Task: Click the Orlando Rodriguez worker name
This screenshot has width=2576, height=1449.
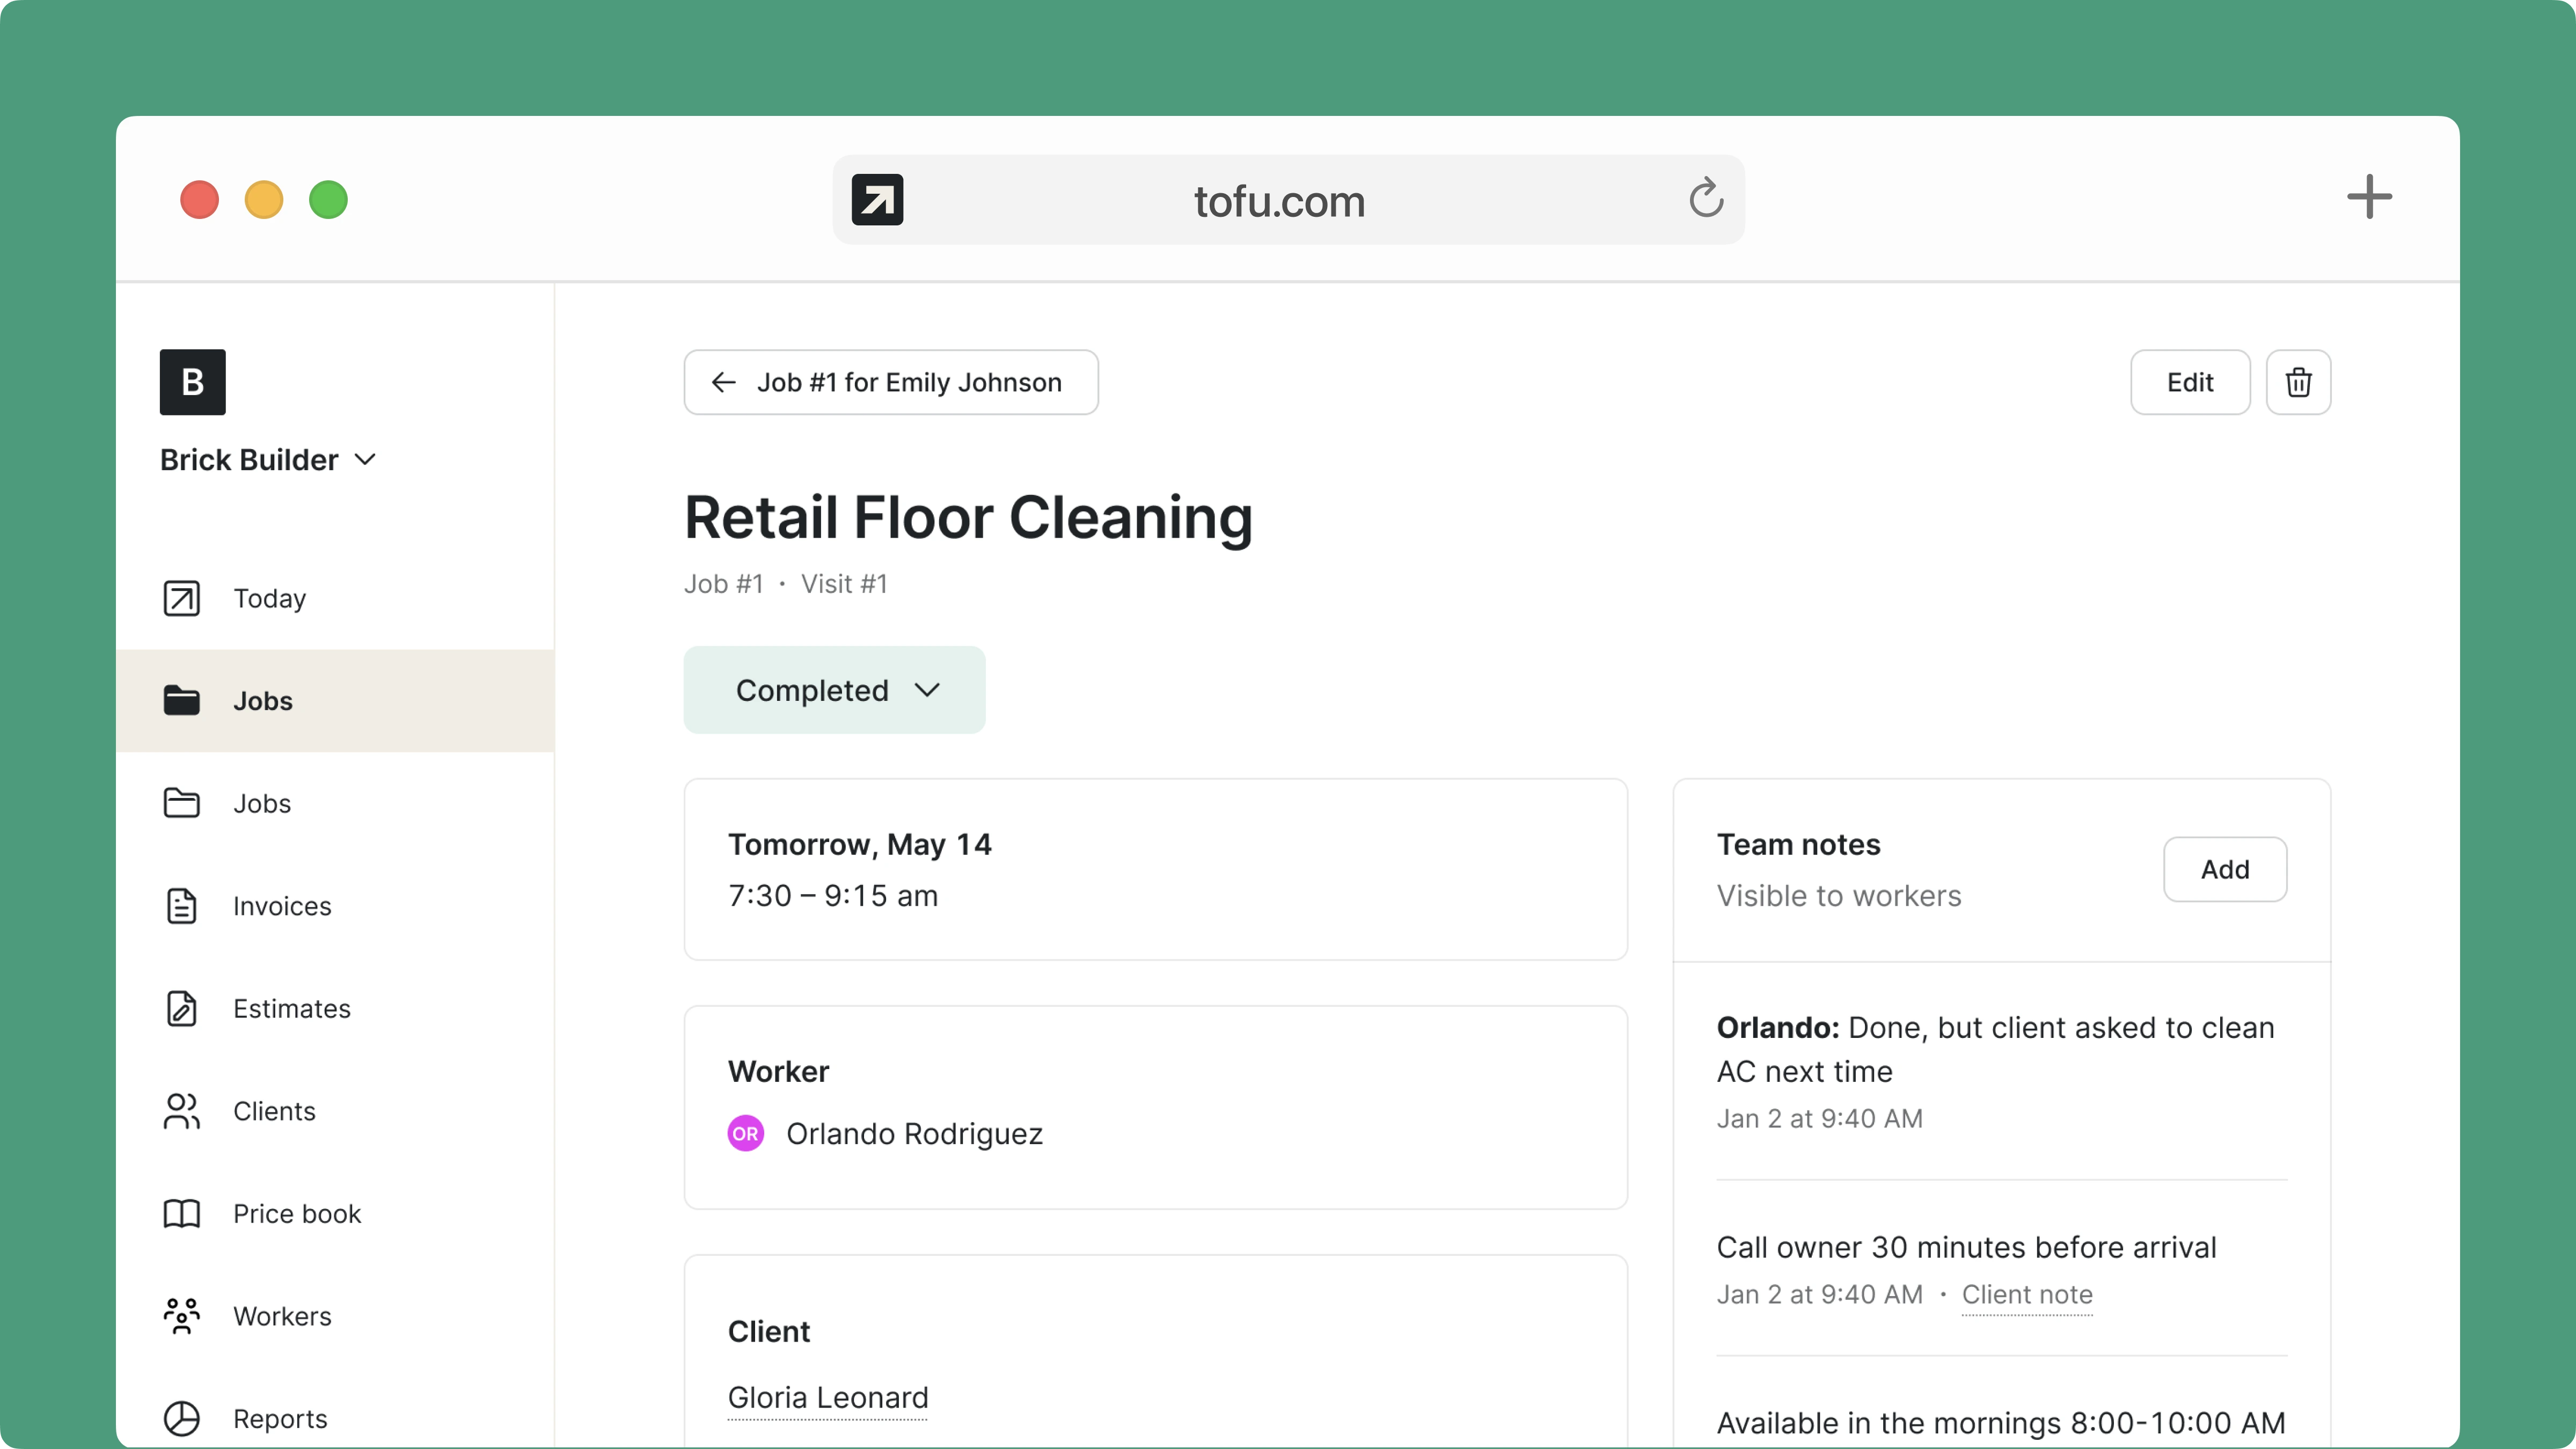Action: click(x=914, y=1134)
